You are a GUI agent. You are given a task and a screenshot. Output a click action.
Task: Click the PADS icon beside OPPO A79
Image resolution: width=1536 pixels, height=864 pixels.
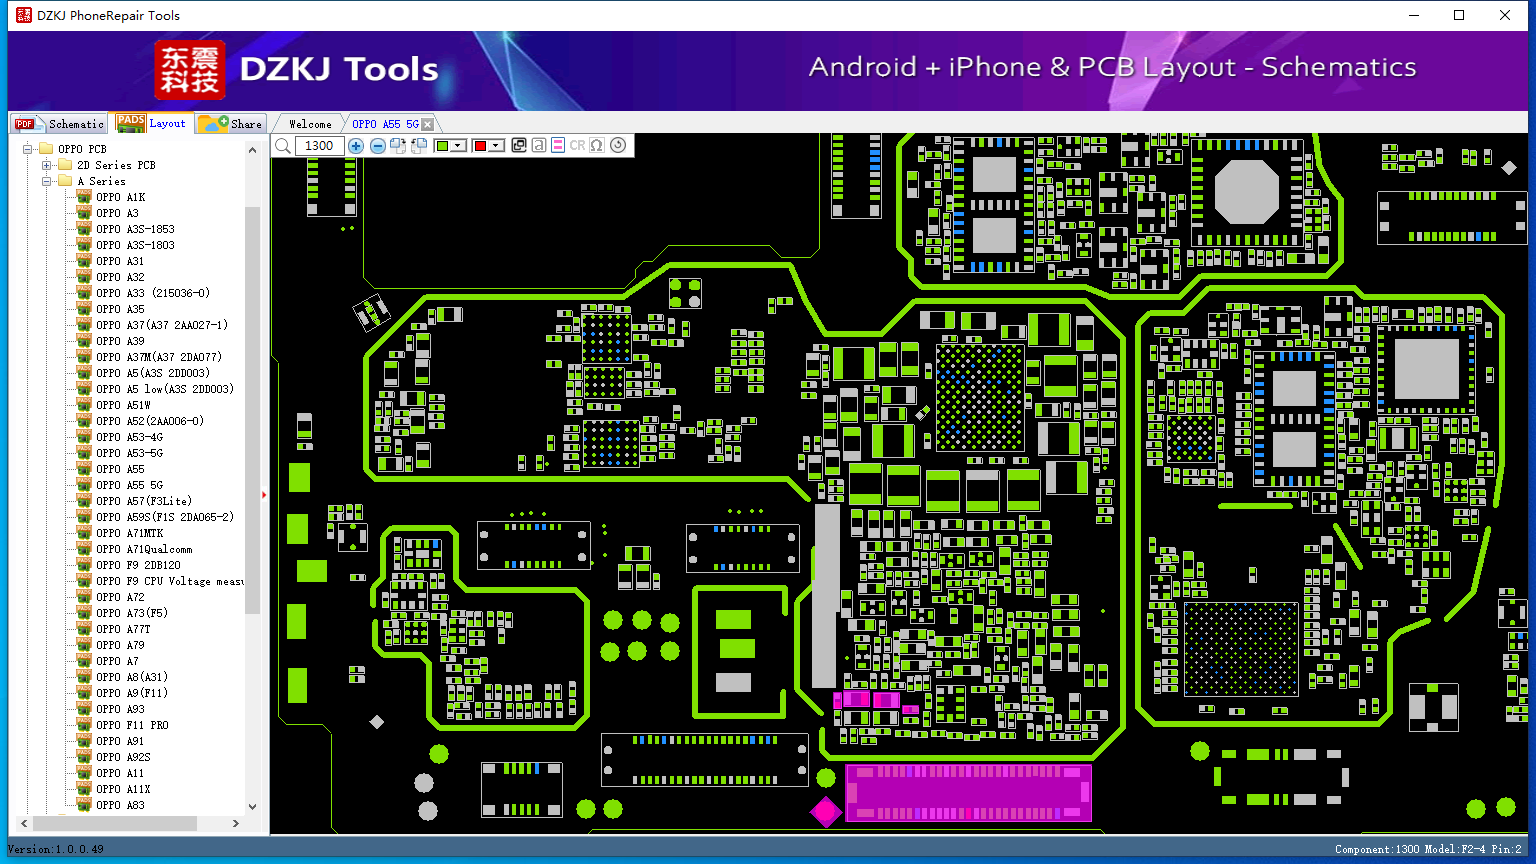[x=84, y=645]
